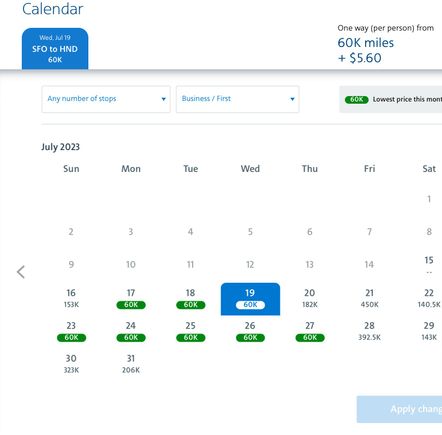Pick July 28 priced at 392.5K

369,332
